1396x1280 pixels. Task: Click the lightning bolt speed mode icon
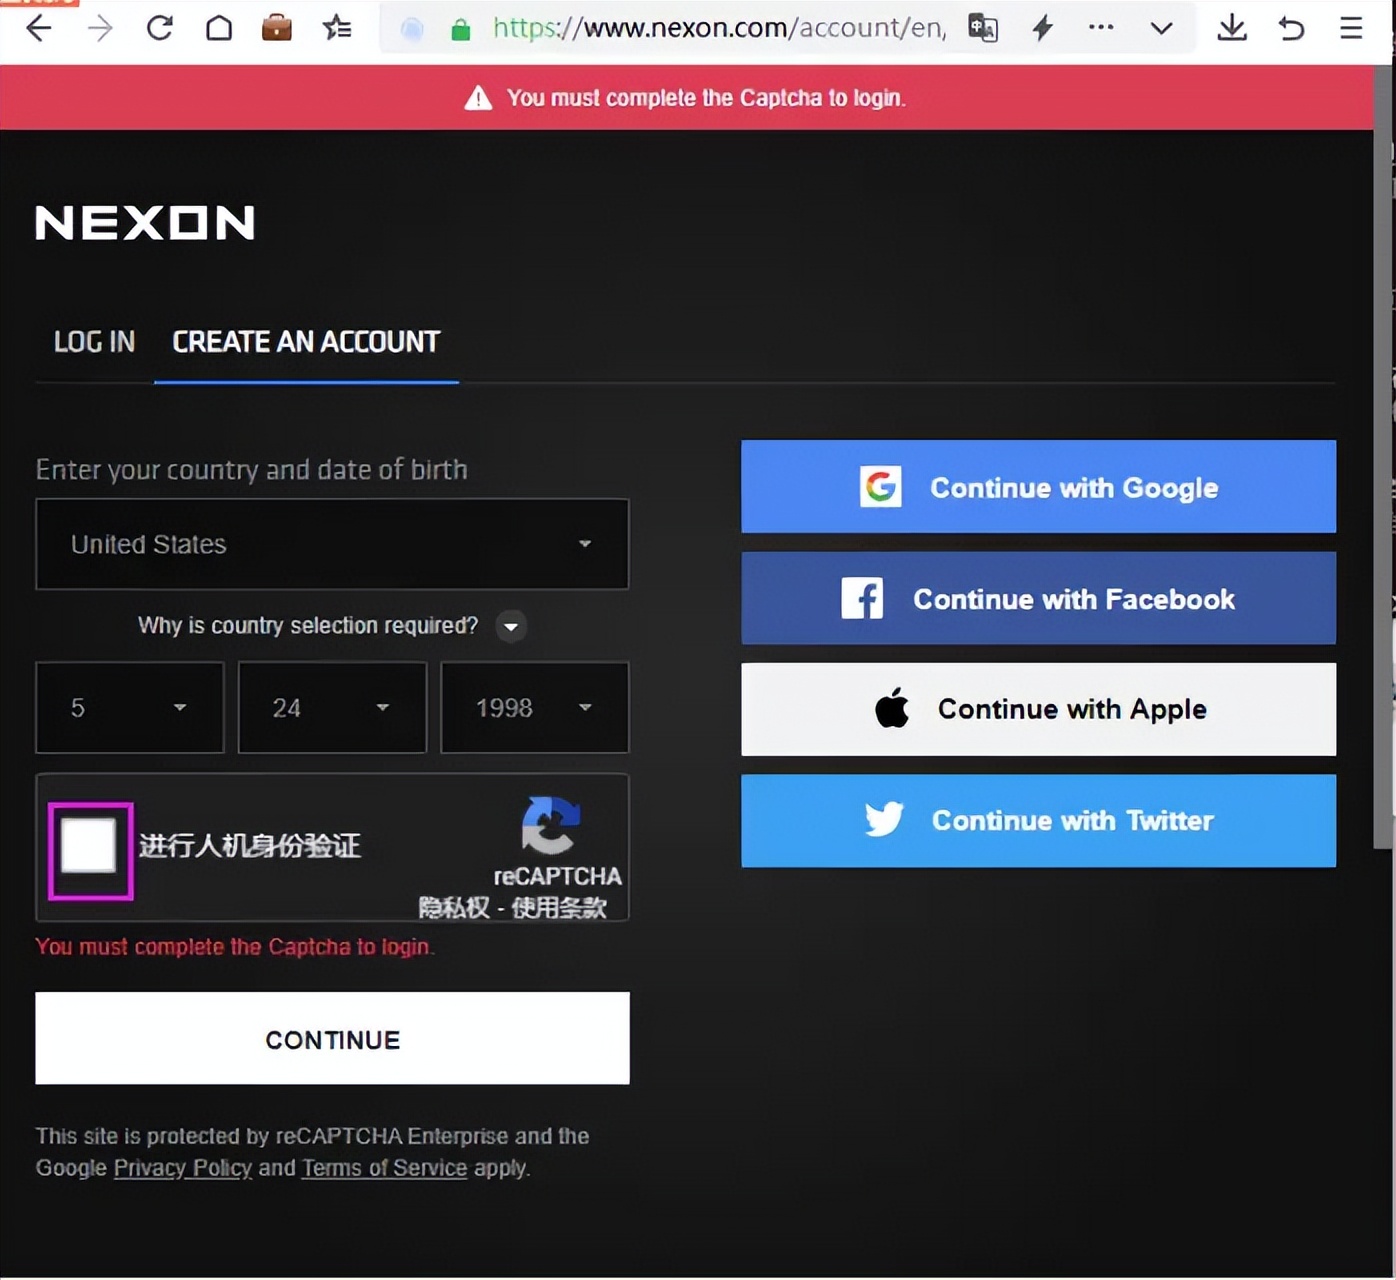(1043, 28)
